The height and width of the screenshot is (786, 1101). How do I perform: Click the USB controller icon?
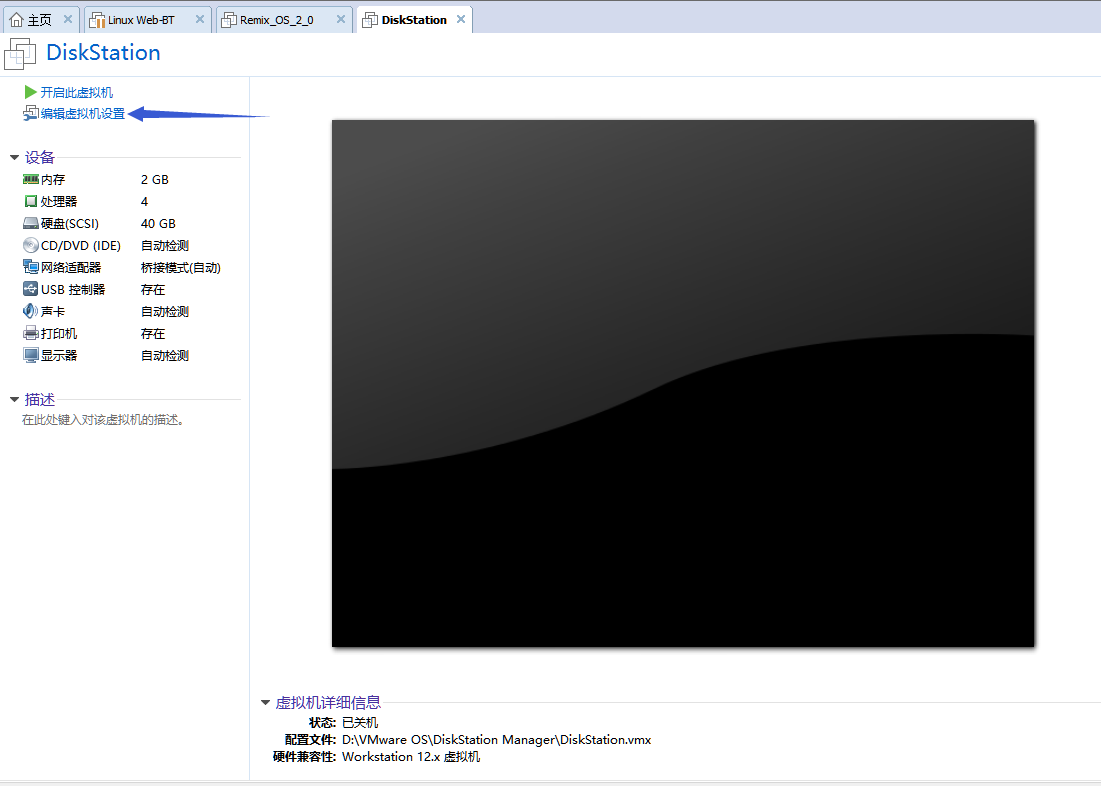coord(30,289)
